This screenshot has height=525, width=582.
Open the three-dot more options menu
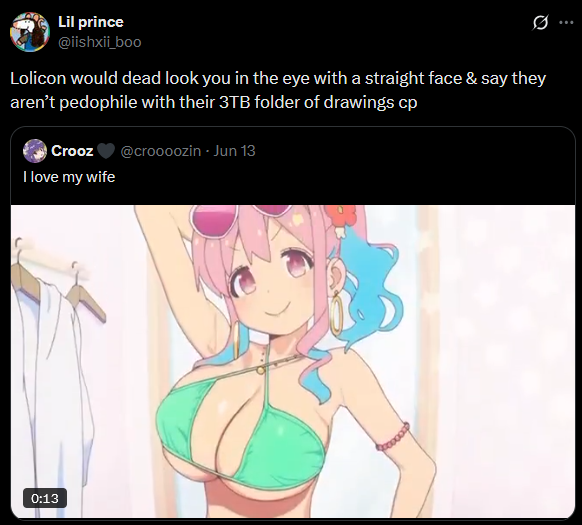(x=566, y=23)
